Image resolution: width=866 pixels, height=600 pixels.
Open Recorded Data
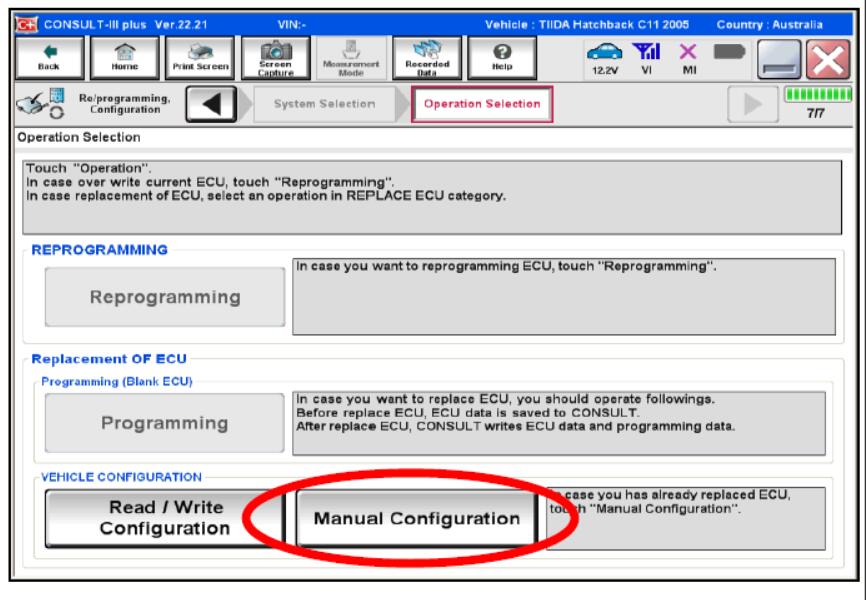tap(427, 58)
